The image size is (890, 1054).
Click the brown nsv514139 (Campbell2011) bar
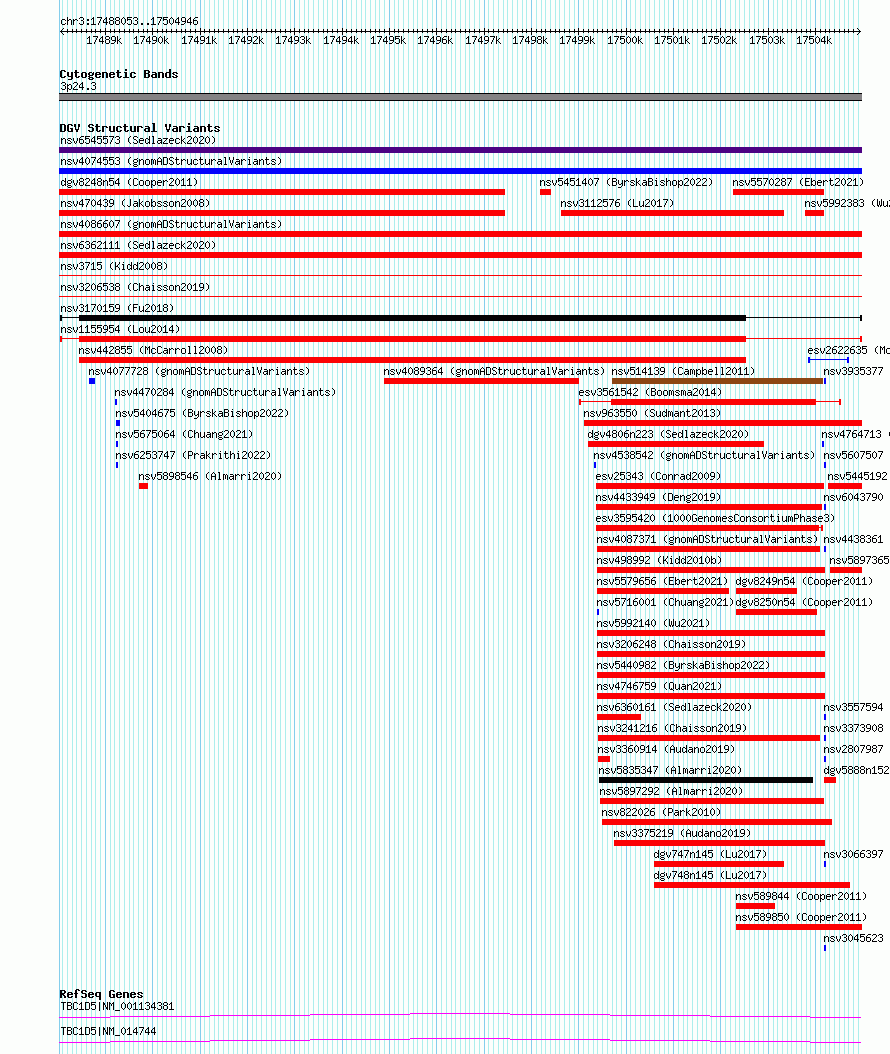(717, 380)
